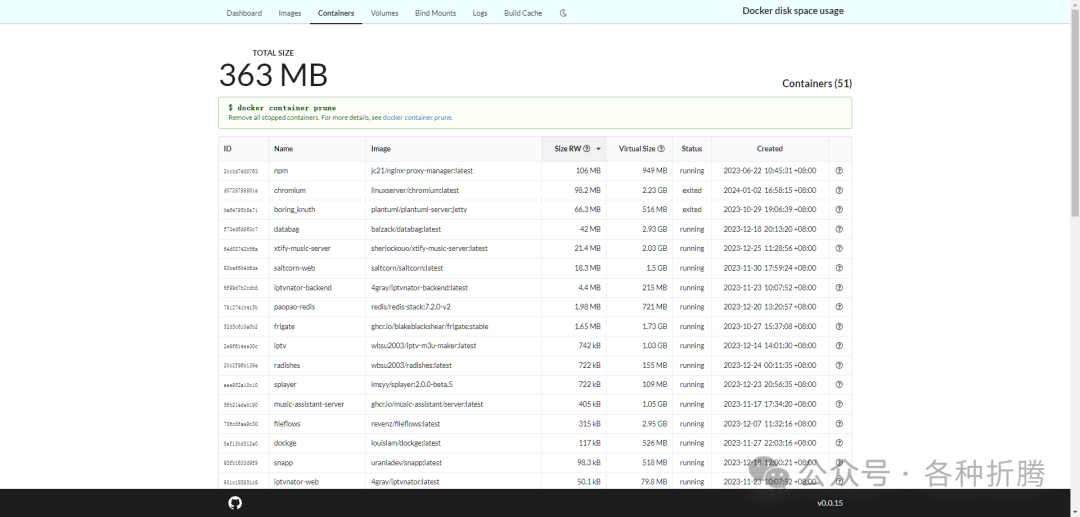Click the exited status in the chromium row
The width and height of the screenshot is (1080, 517).
coord(692,190)
